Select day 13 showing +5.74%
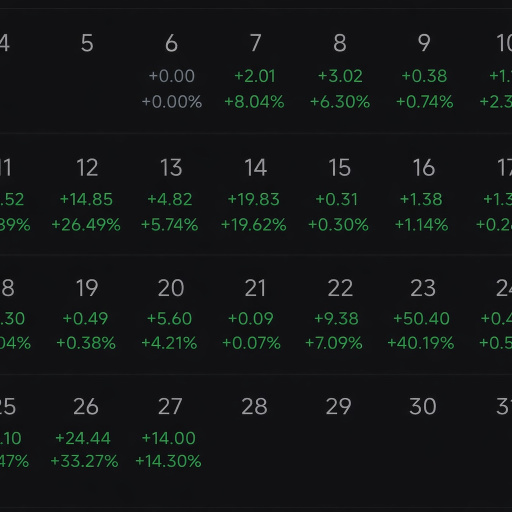 pos(171,195)
